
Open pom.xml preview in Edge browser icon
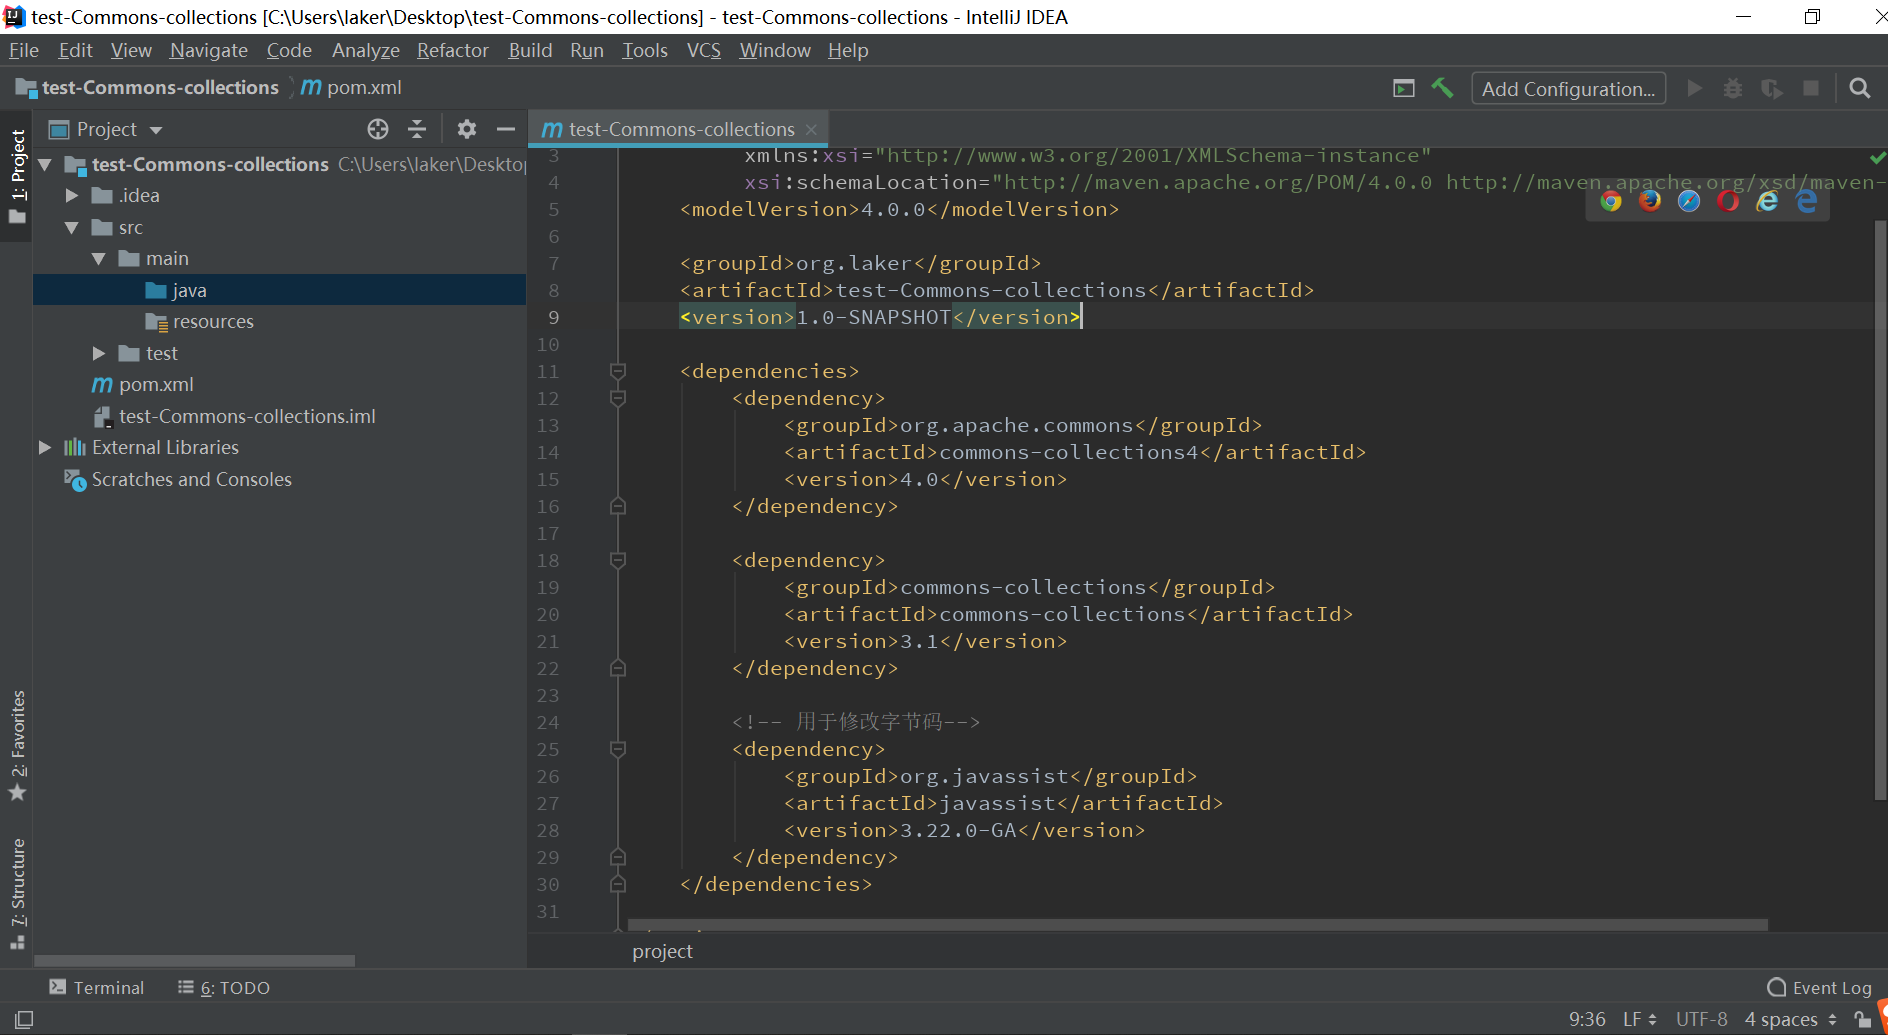1807,201
